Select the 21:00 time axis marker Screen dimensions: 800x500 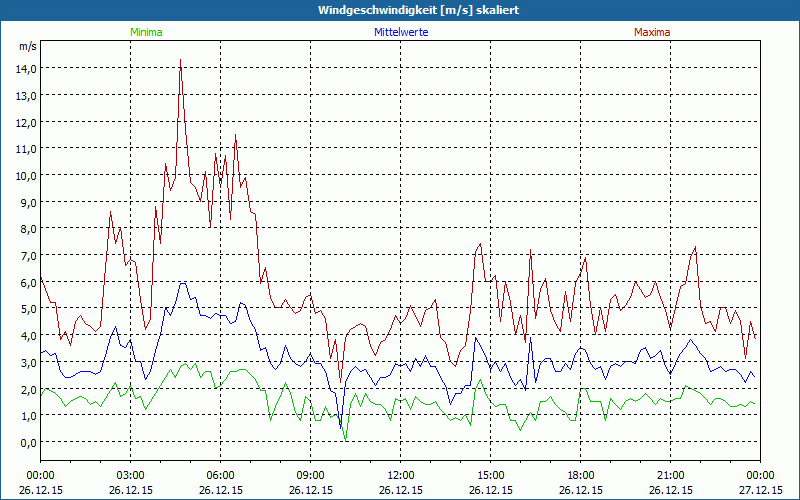(671, 475)
